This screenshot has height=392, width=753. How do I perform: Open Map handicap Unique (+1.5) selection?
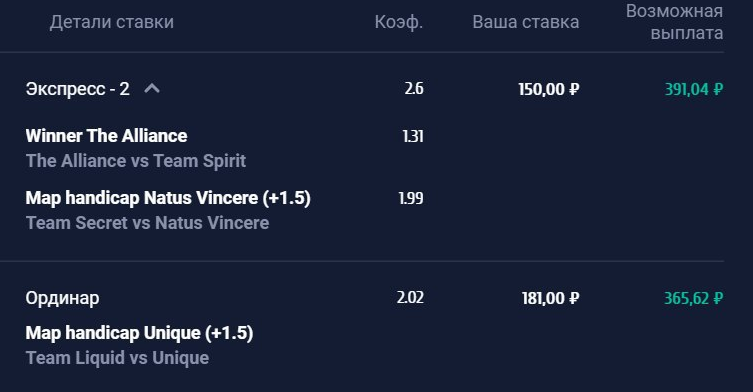tap(139, 333)
